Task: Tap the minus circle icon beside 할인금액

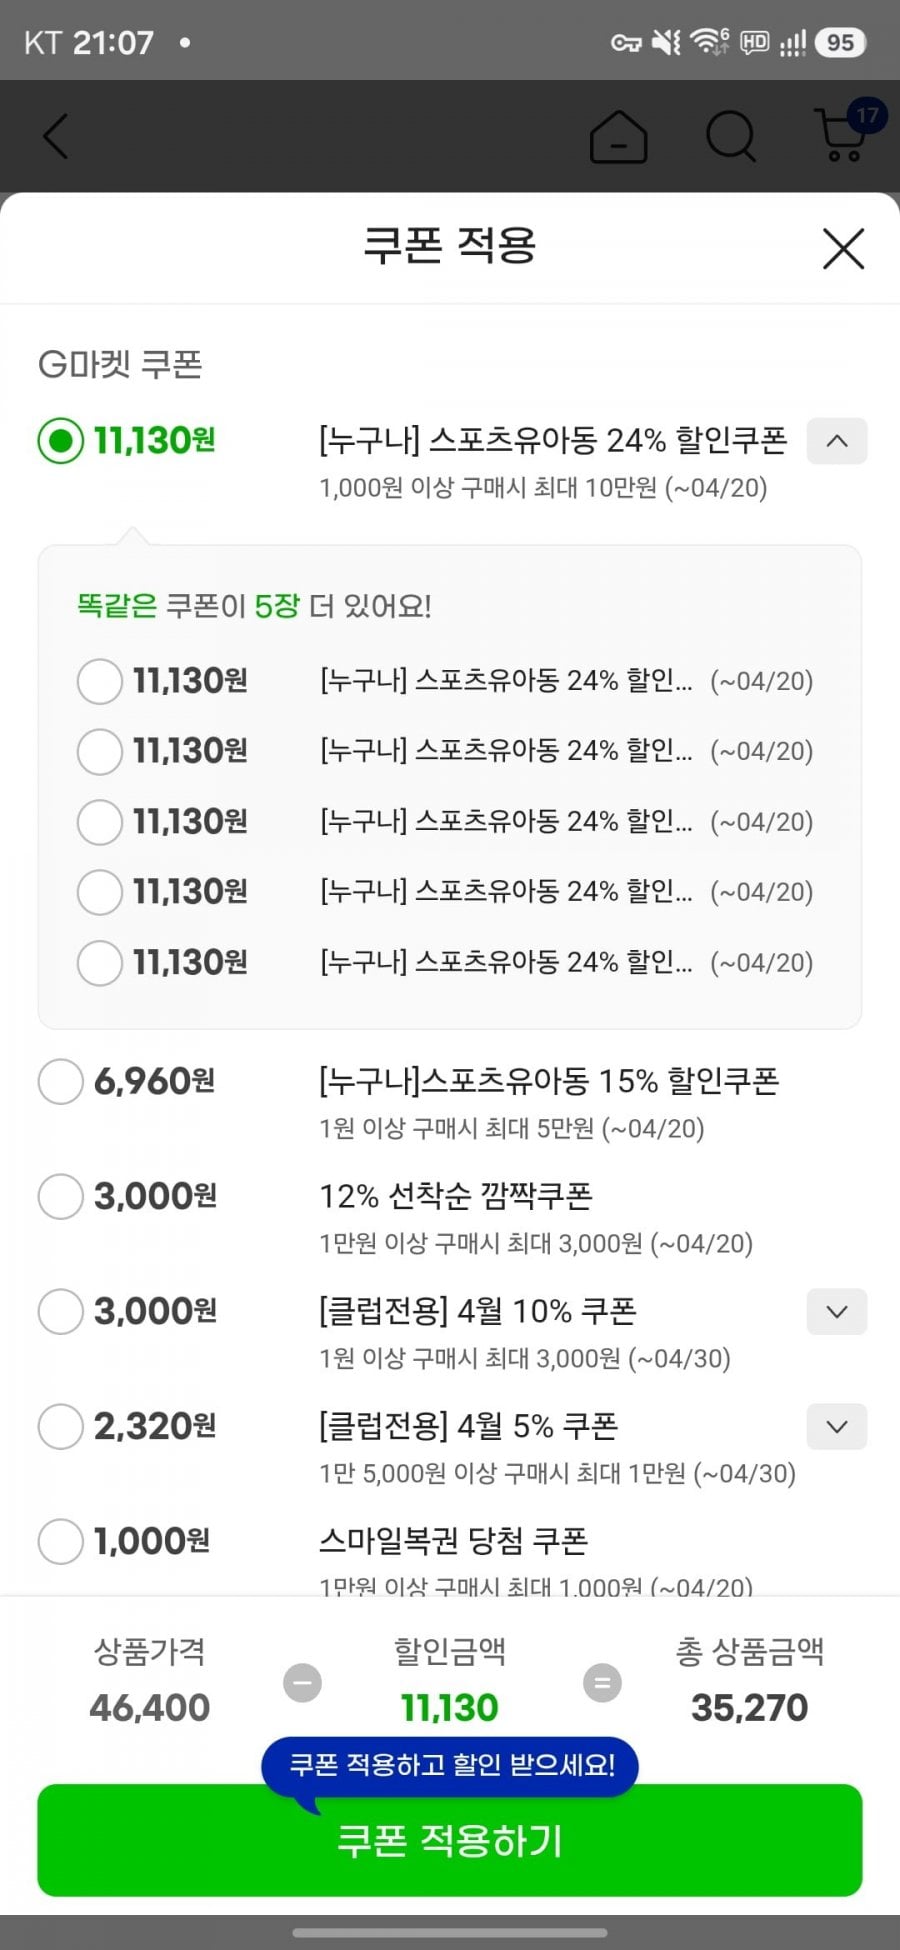Action: click(302, 1682)
